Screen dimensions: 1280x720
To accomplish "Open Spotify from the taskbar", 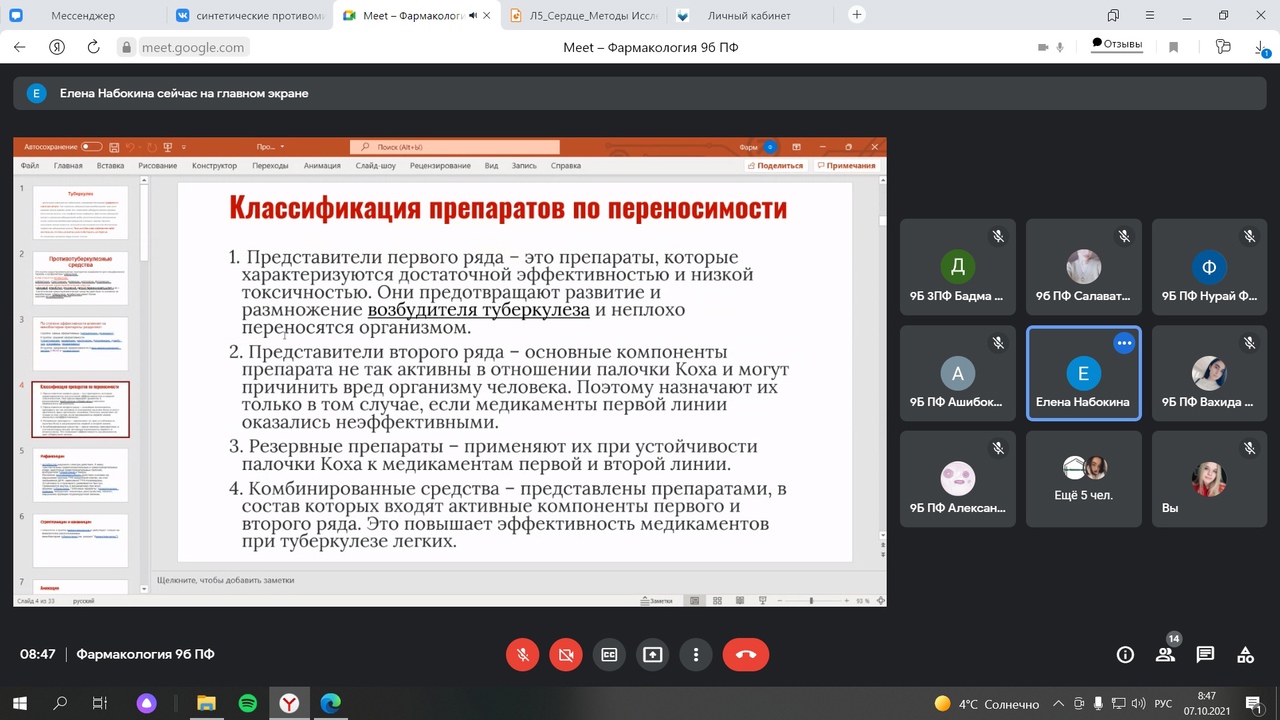I will coord(248,704).
